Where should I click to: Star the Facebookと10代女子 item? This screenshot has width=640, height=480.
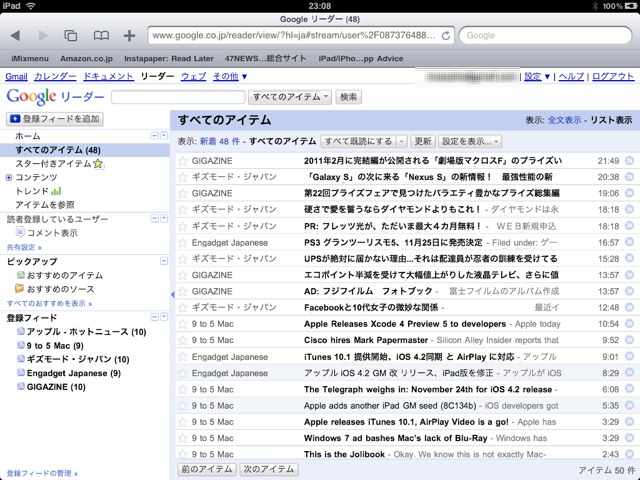click(x=182, y=308)
